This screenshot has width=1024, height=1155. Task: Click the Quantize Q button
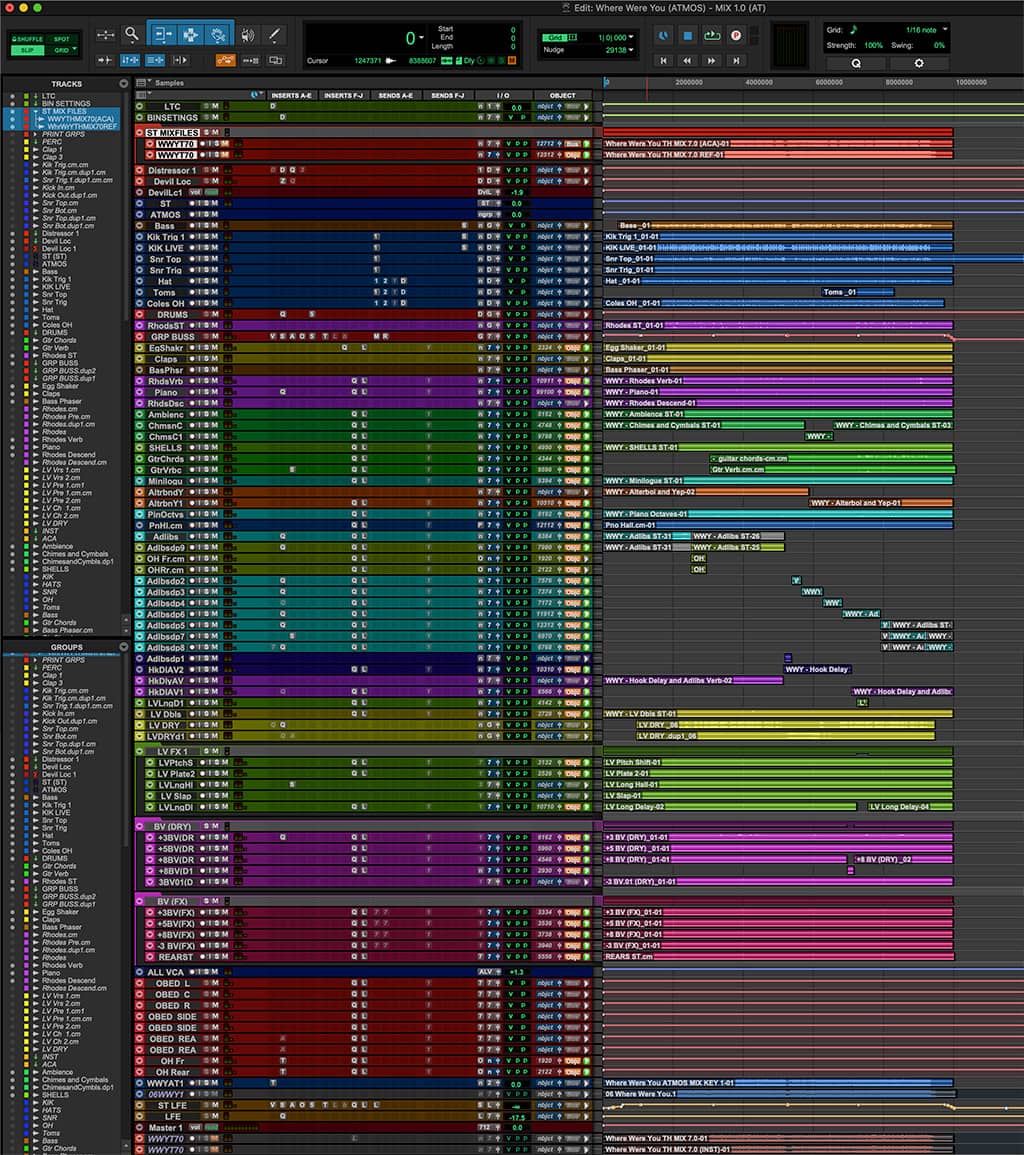pyautogui.click(x=856, y=63)
